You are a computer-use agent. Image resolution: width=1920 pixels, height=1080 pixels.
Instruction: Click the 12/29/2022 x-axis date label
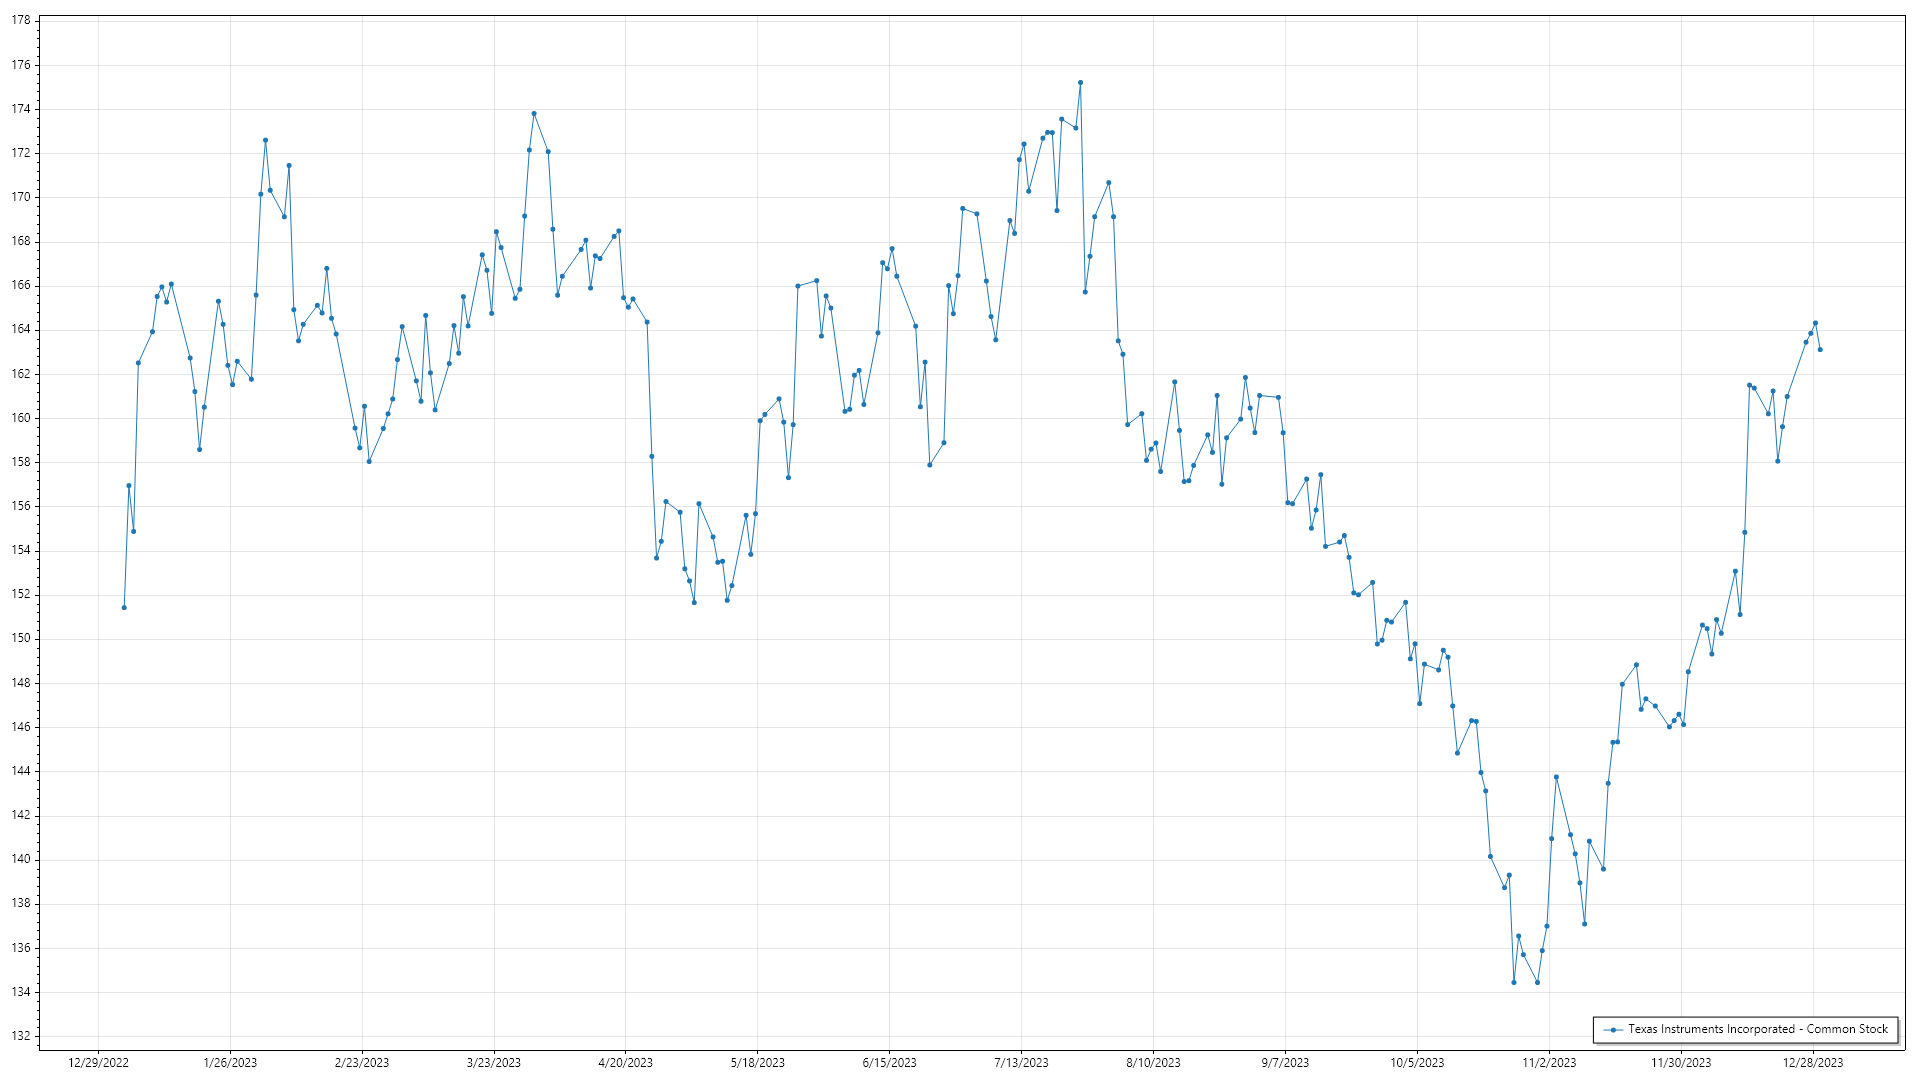pos(98,1063)
